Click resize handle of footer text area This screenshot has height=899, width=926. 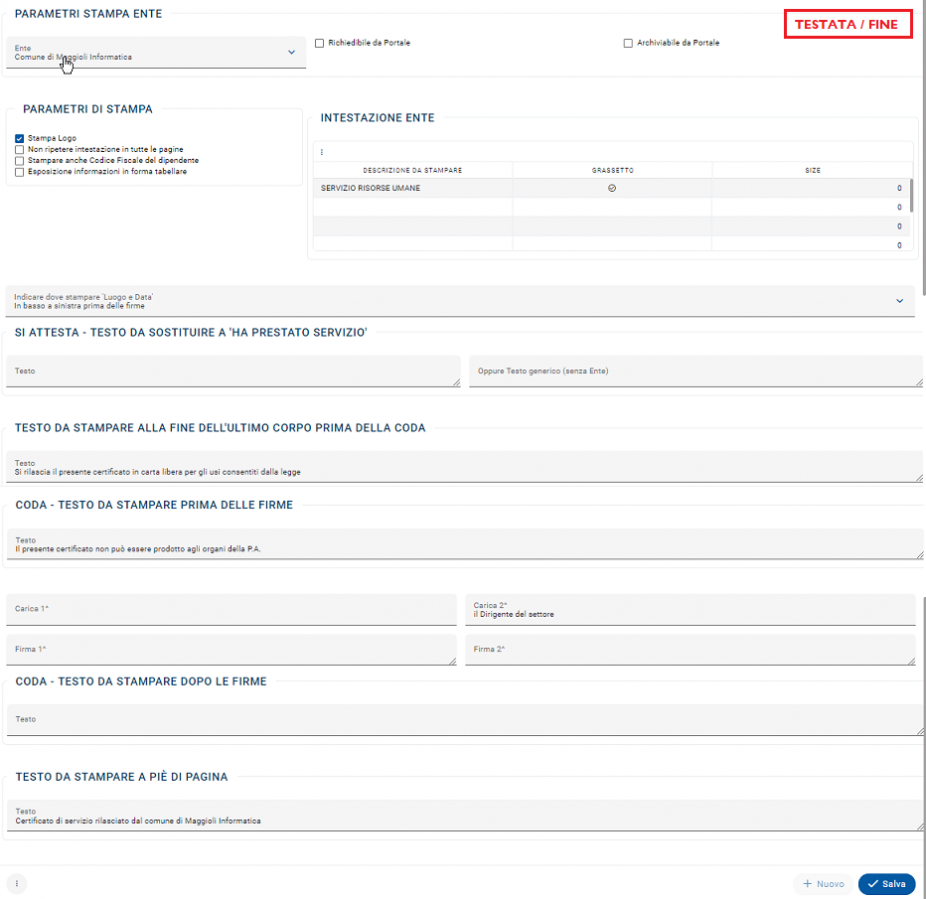pos(918,825)
